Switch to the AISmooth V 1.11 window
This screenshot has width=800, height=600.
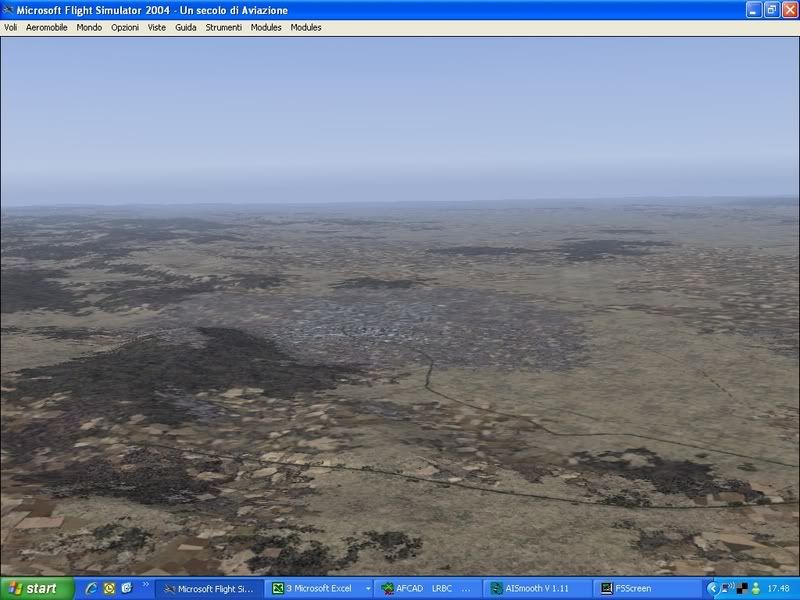(x=537, y=589)
